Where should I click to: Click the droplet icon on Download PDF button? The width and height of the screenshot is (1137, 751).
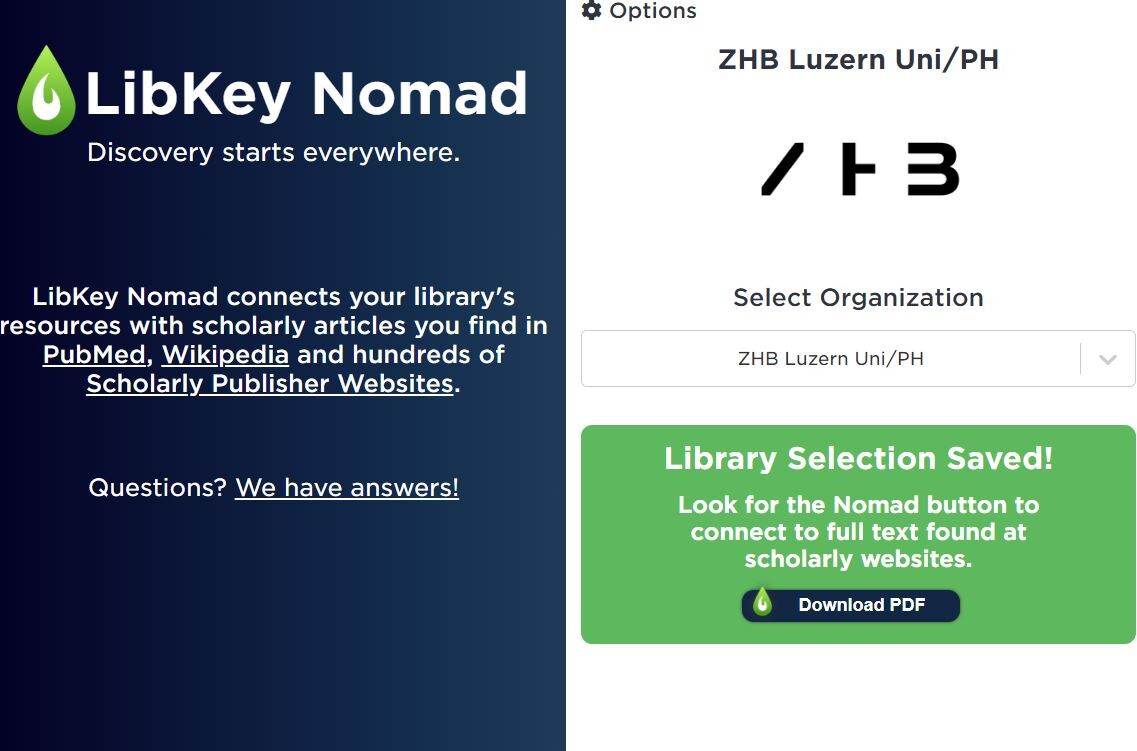[762, 602]
